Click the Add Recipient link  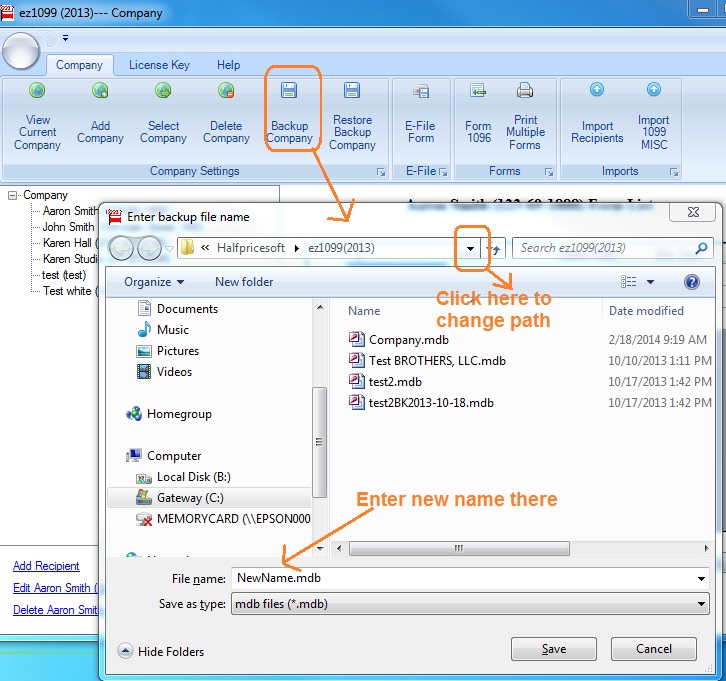pyautogui.click(x=46, y=566)
